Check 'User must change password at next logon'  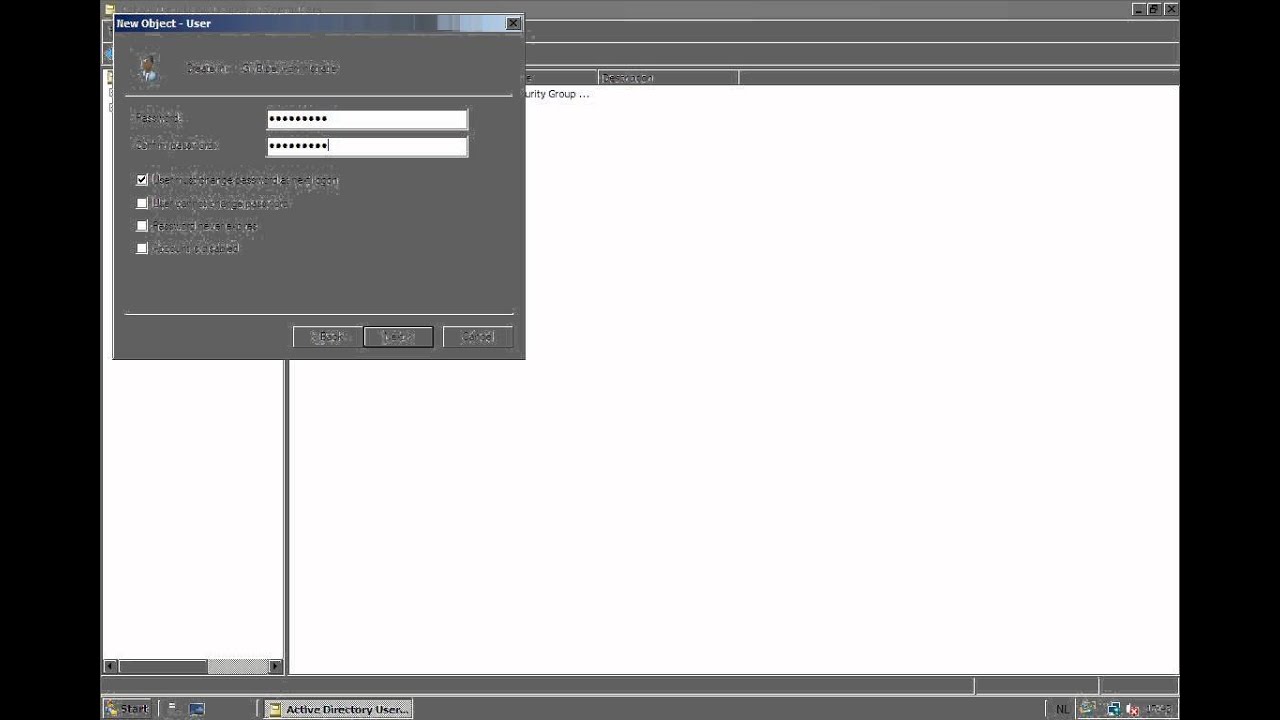[142, 180]
